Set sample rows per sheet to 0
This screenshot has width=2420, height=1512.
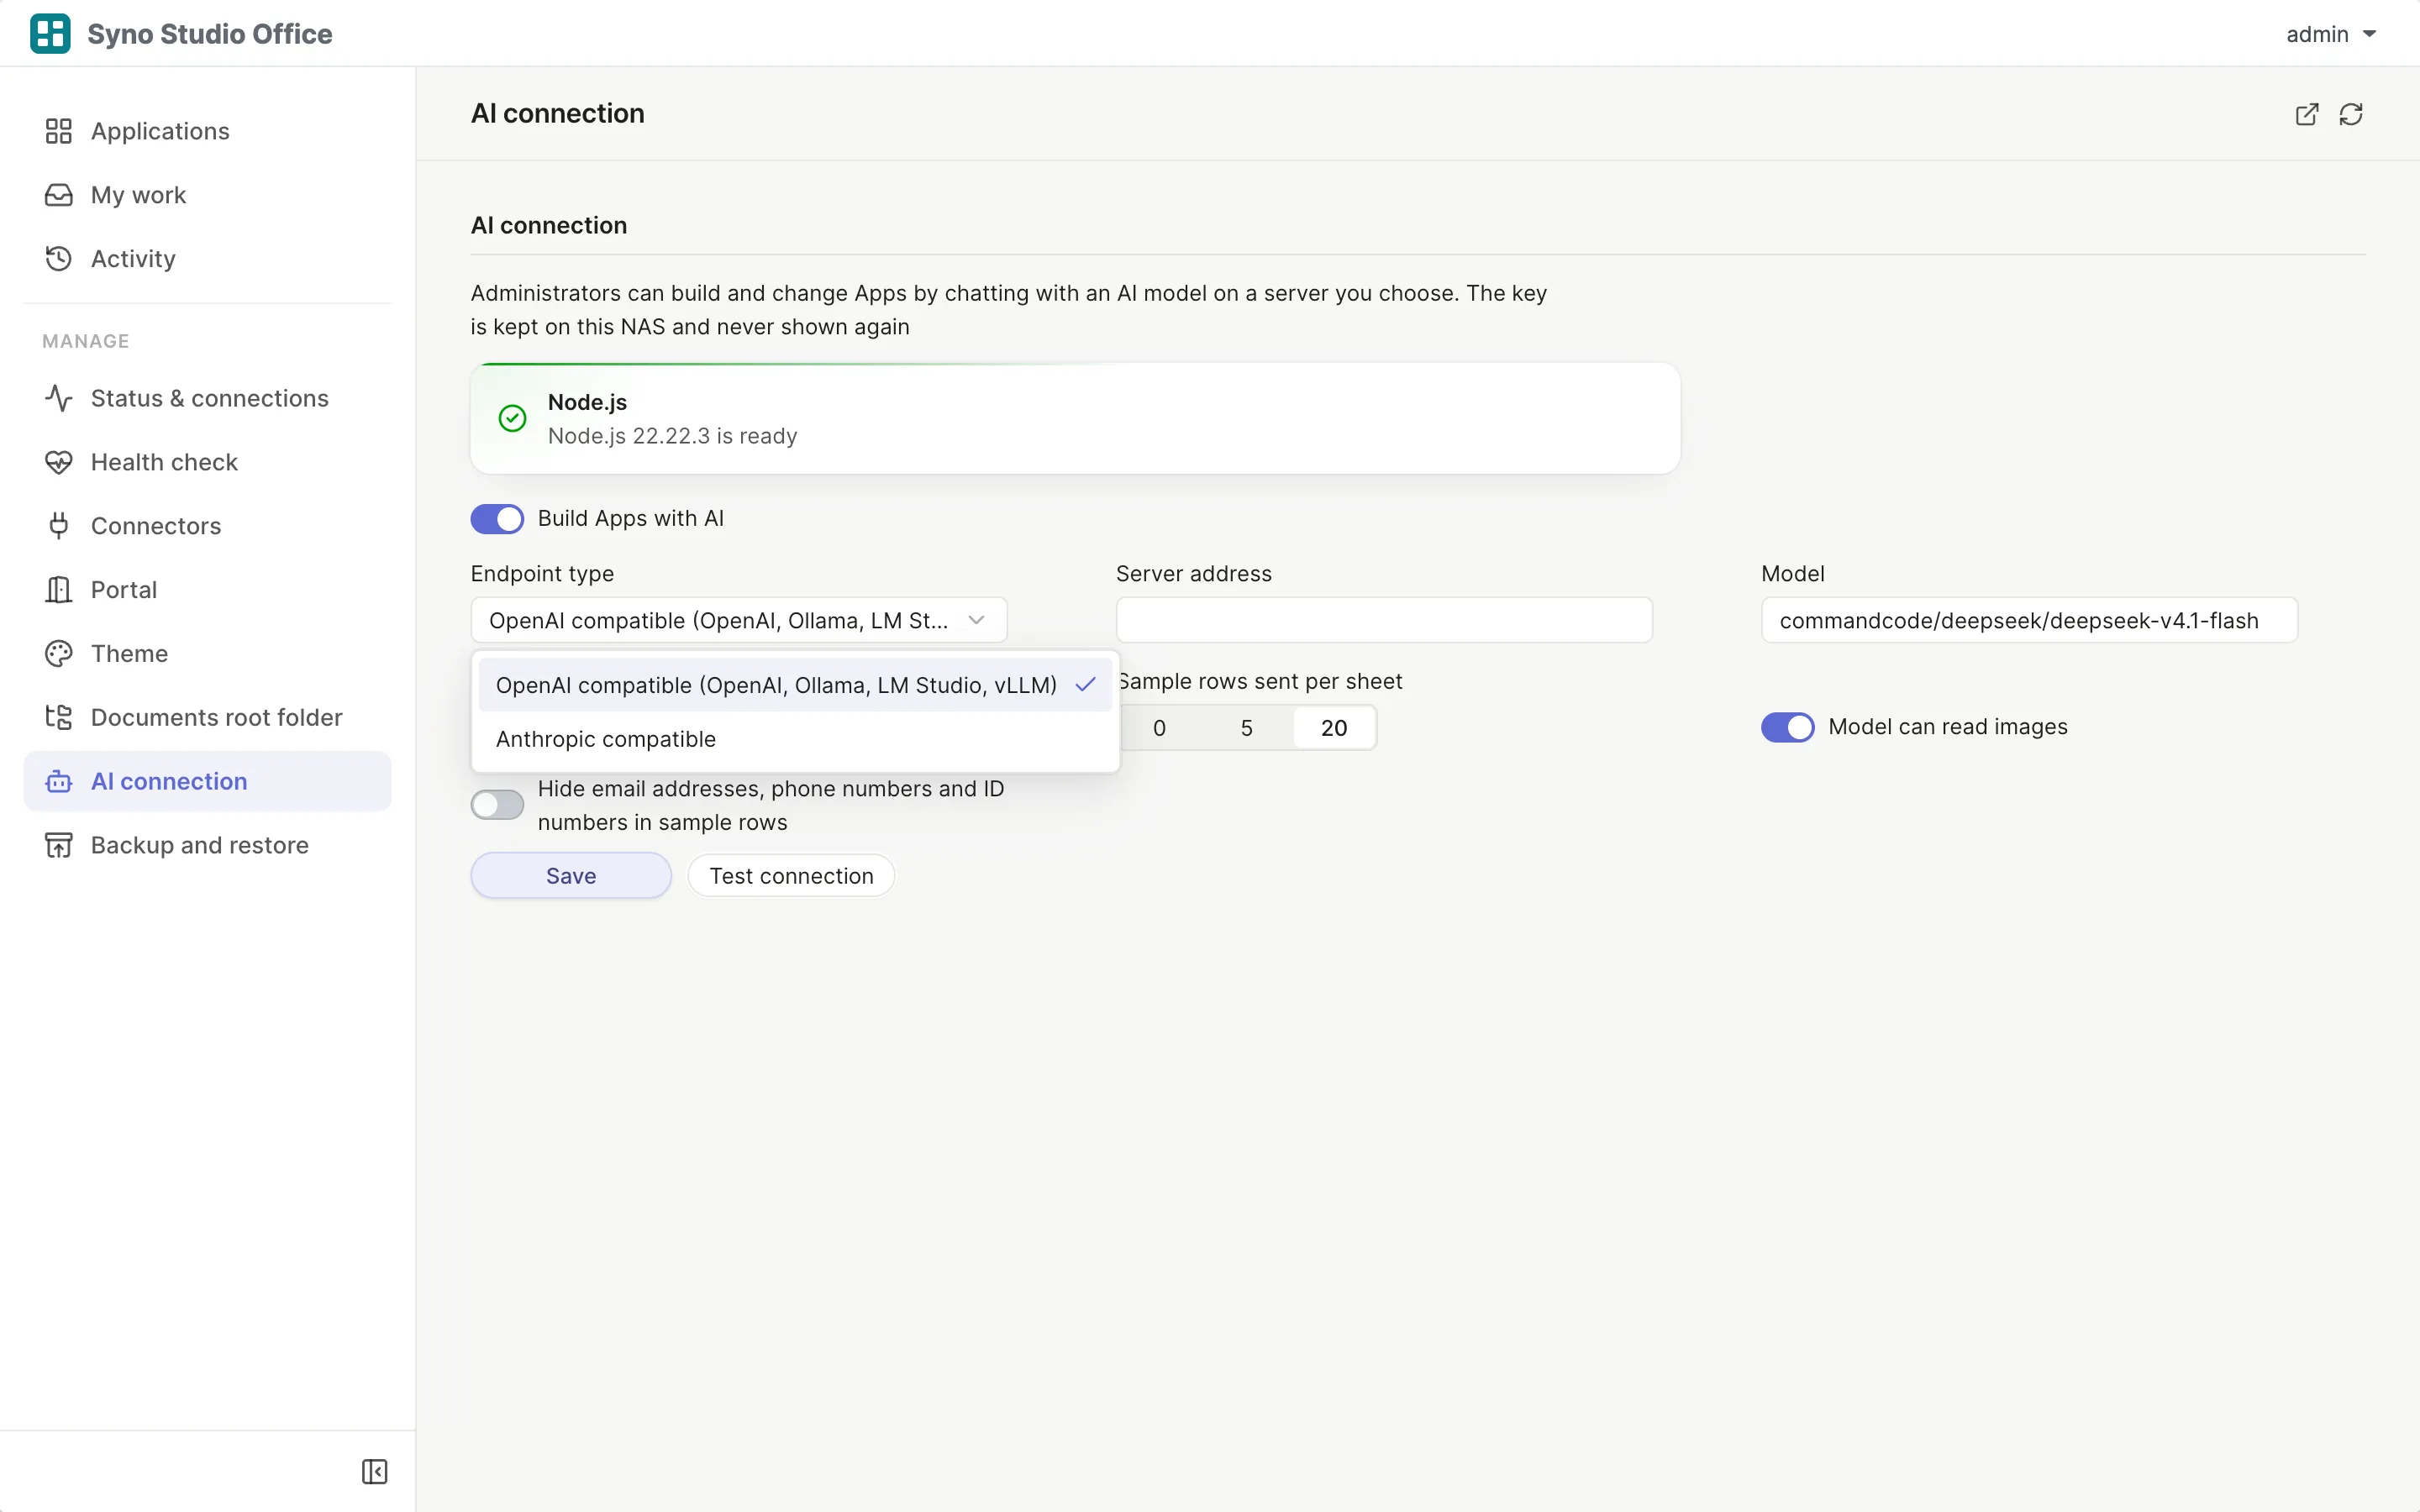(1159, 728)
